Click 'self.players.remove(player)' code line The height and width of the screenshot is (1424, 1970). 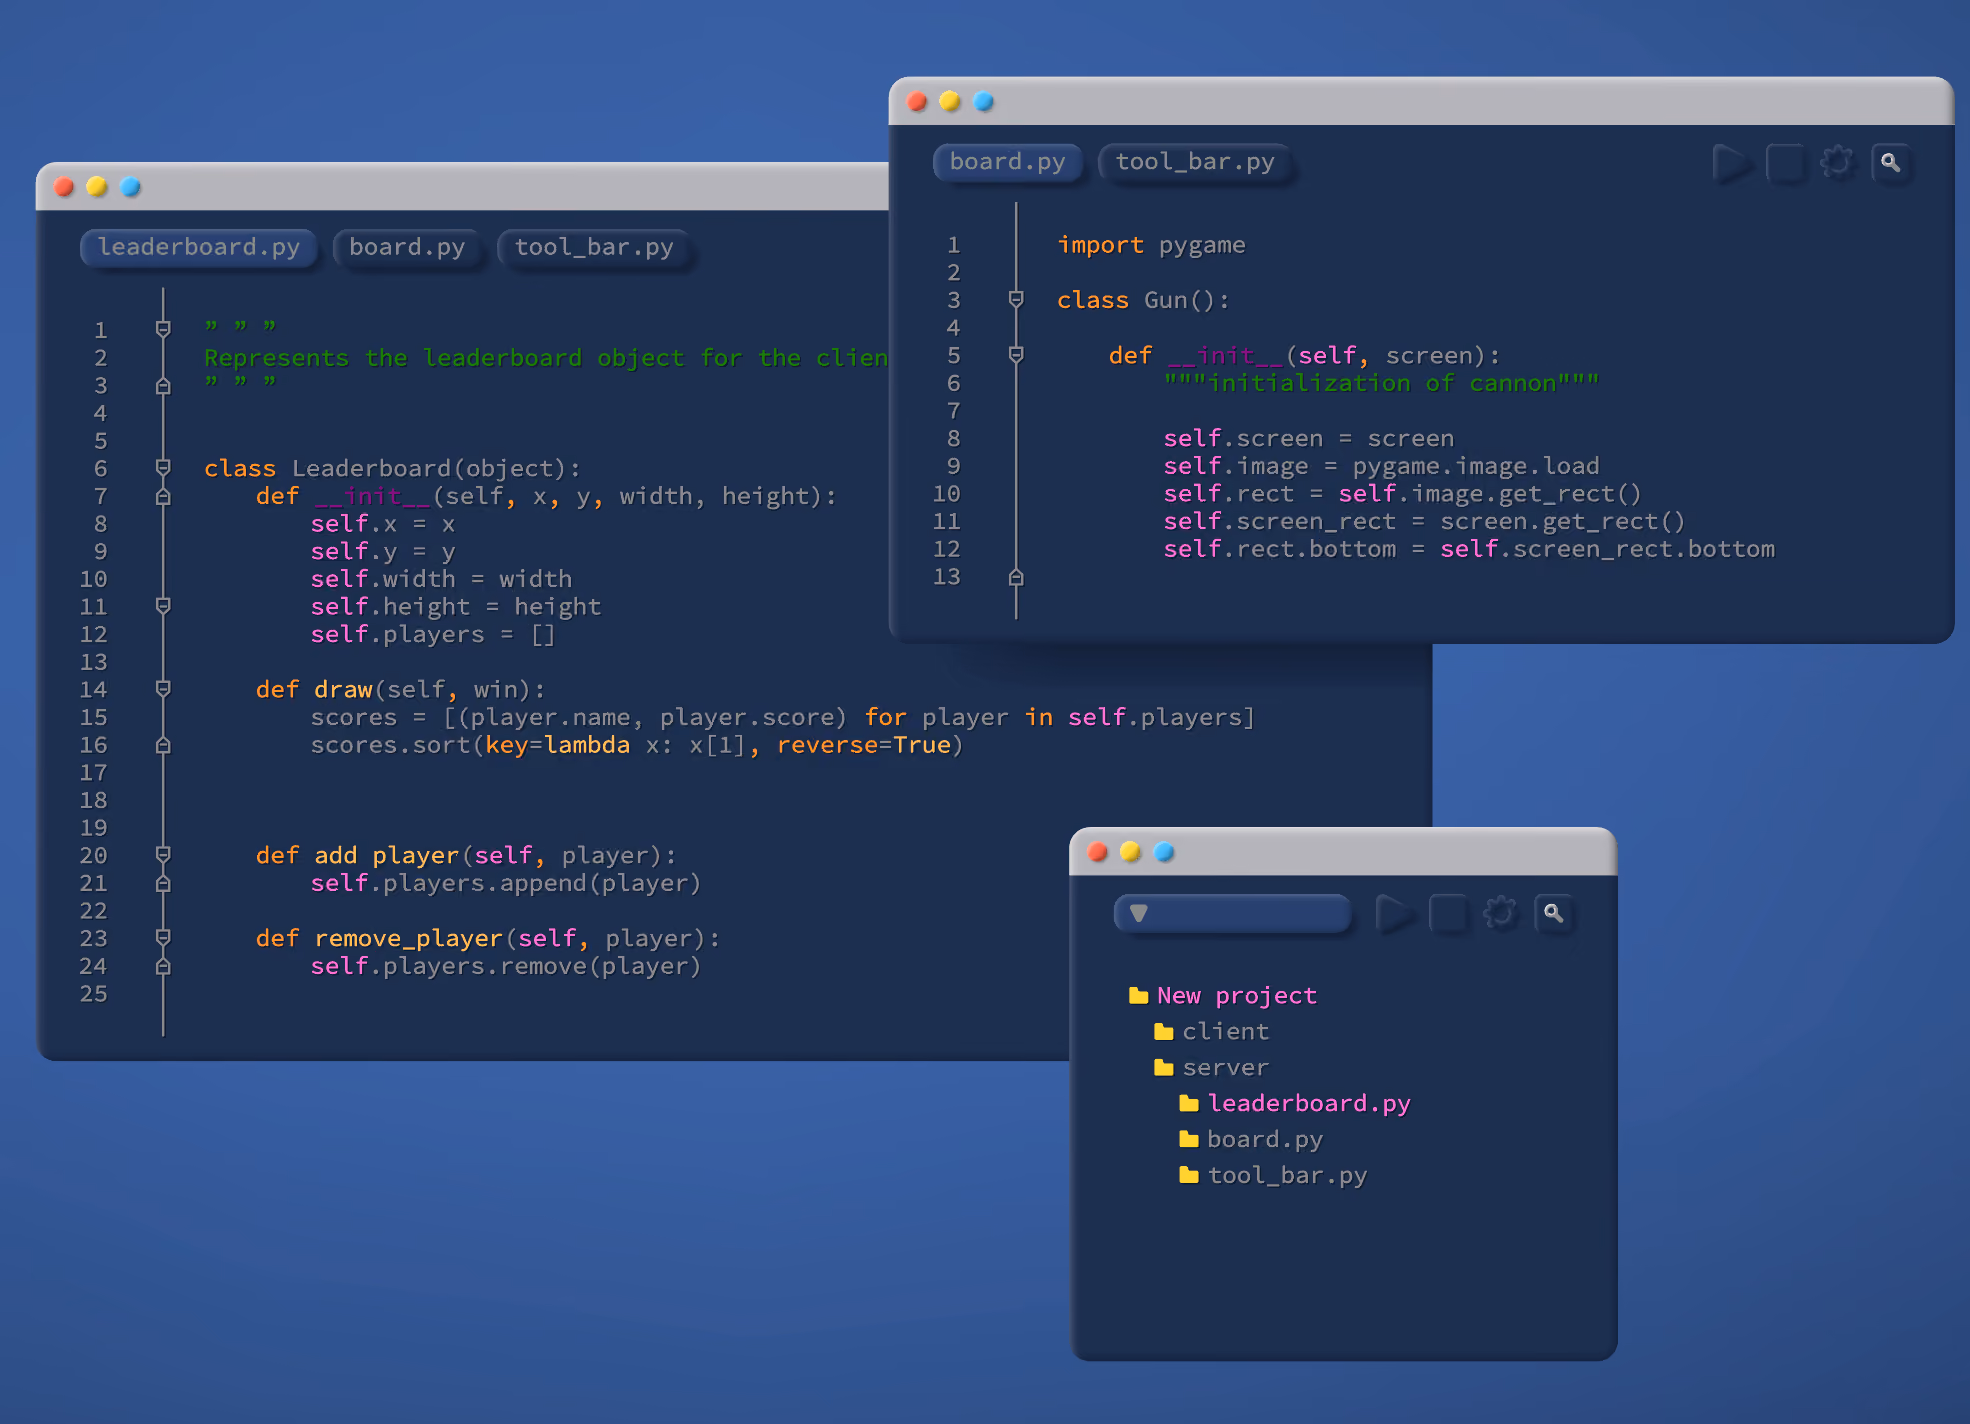pyautogui.click(x=505, y=966)
